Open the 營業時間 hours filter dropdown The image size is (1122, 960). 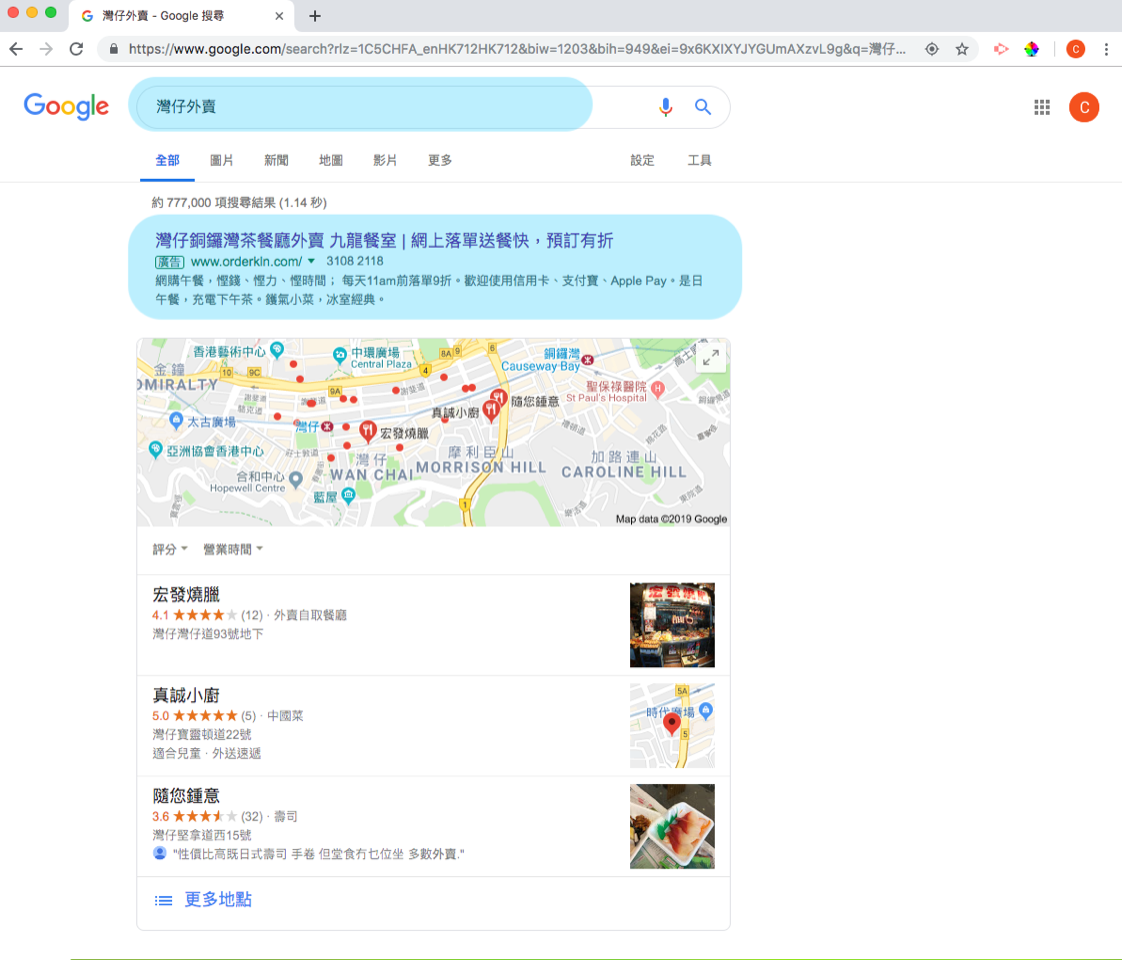click(x=233, y=549)
